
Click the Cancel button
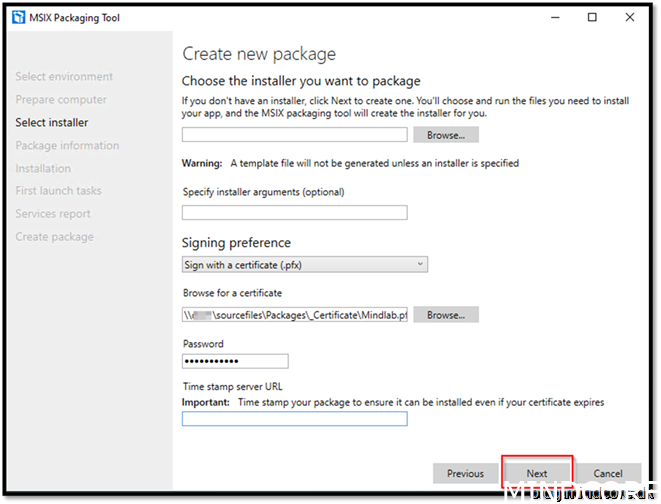[607, 474]
